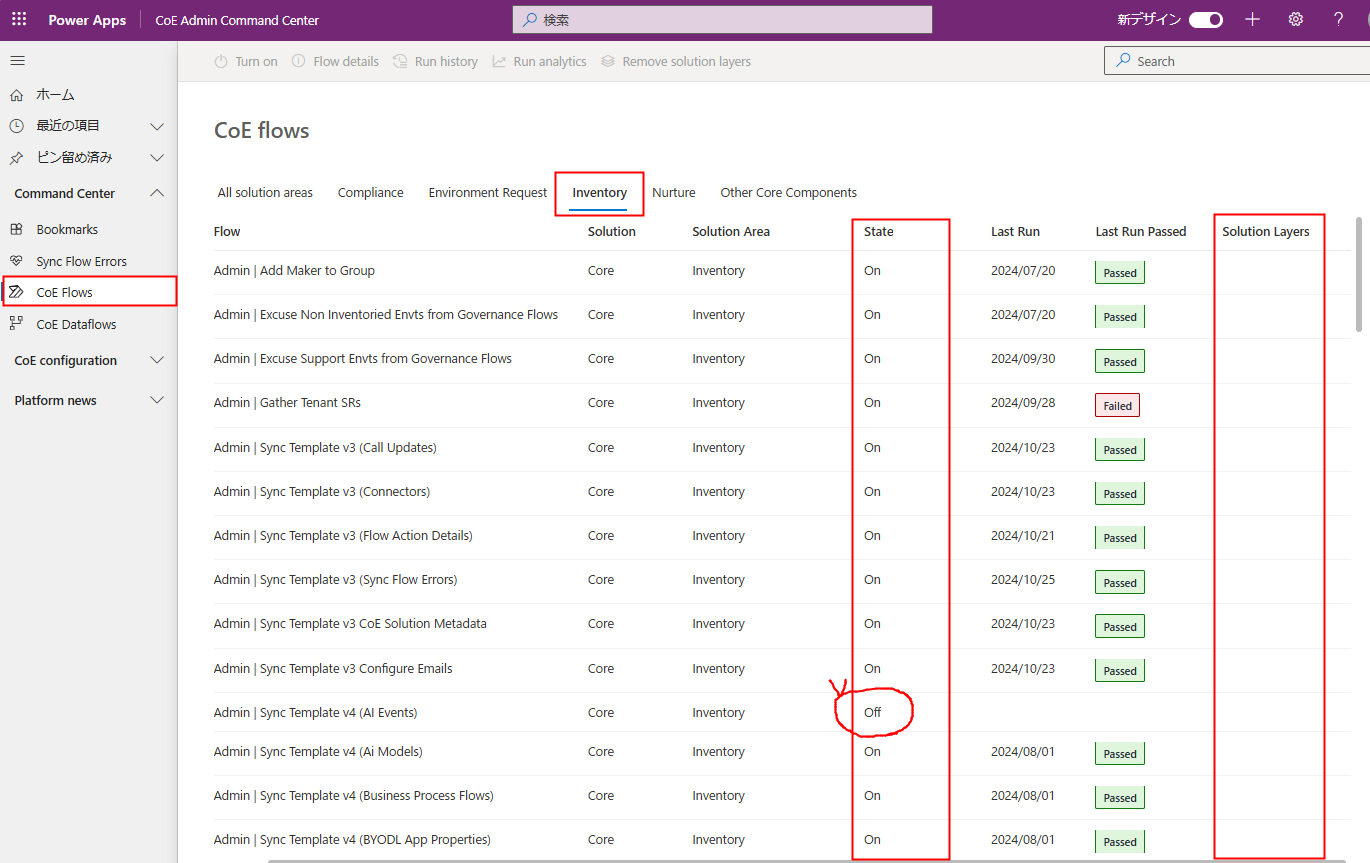Click the Run history icon
The height and width of the screenshot is (863, 1370).
point(400,62)
